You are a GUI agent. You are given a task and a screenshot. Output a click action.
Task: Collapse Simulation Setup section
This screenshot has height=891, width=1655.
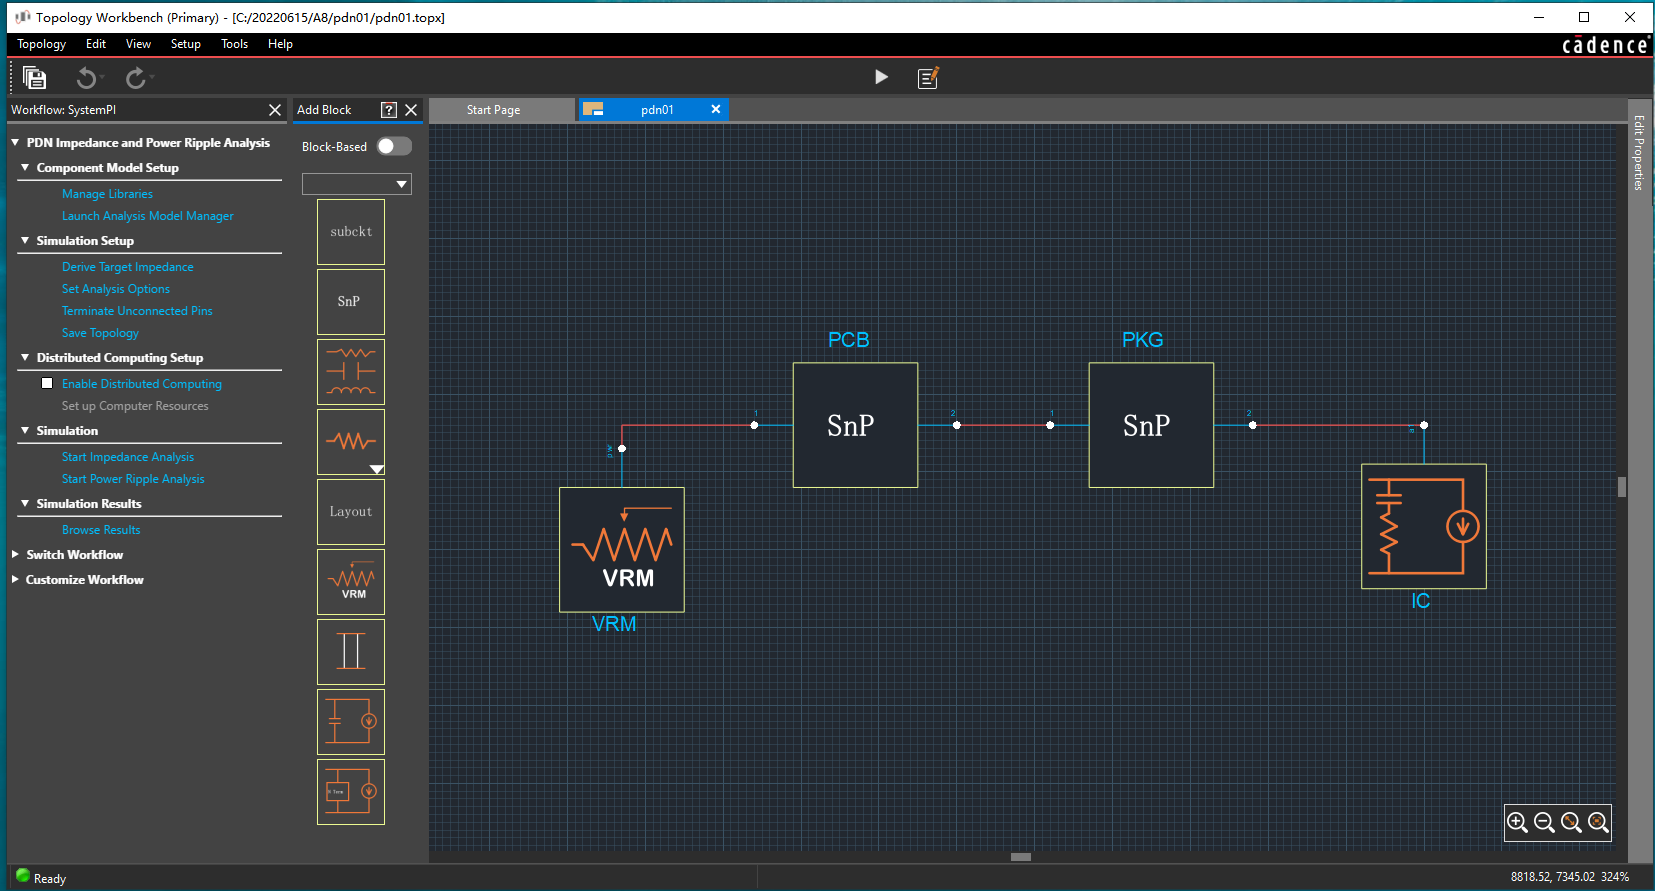click(25, 241)
